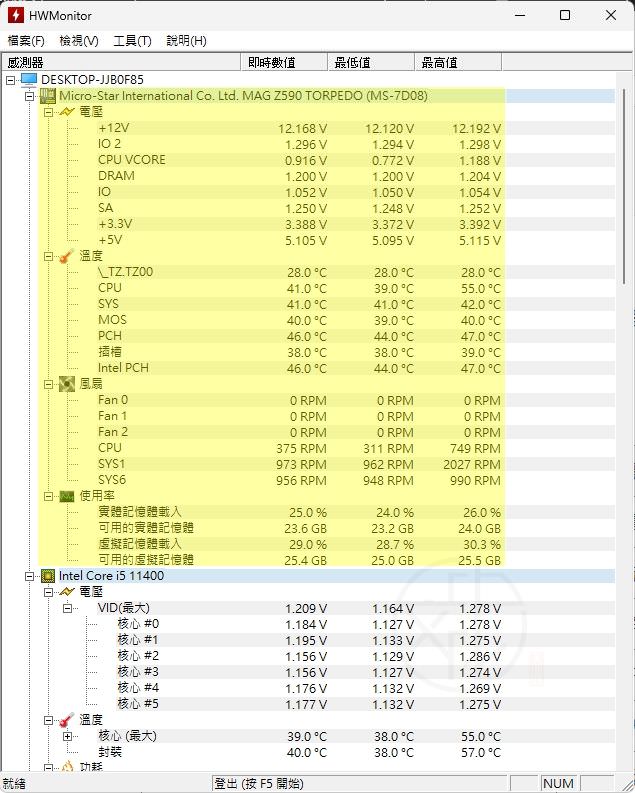This screenshot has width=635, height=793.
Task: Click the 登出 (按 F5 開始) status pane
Action: point(359,783)
